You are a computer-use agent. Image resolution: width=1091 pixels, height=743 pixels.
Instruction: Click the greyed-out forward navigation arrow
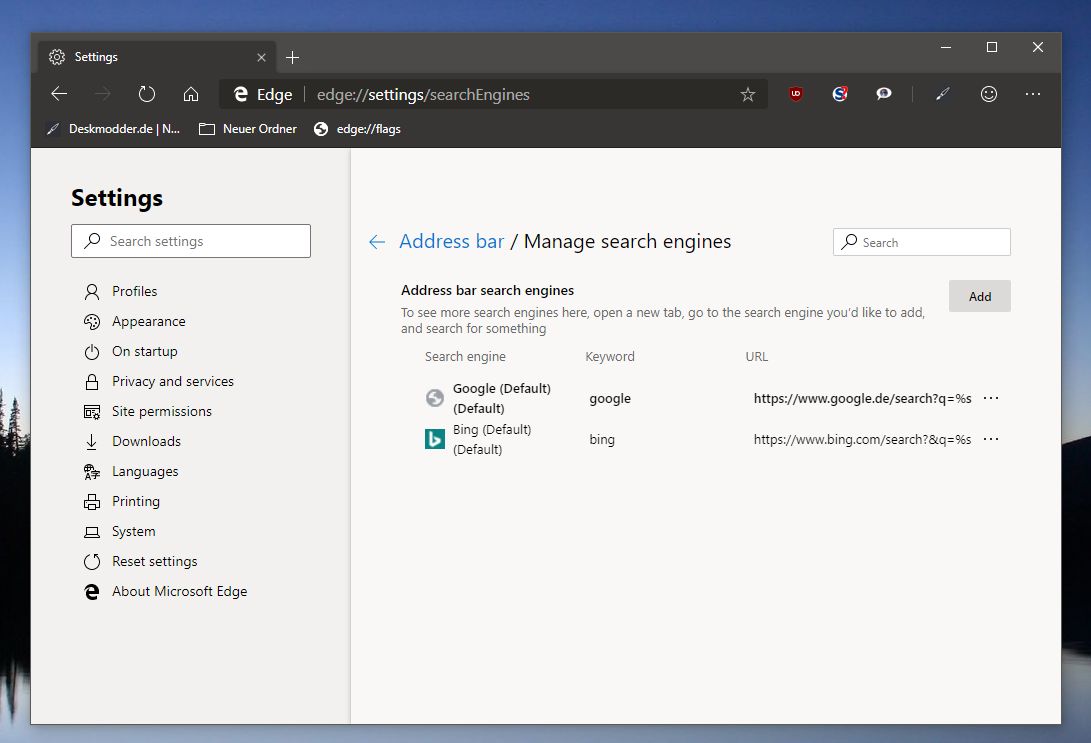click(x=102, y=94)
